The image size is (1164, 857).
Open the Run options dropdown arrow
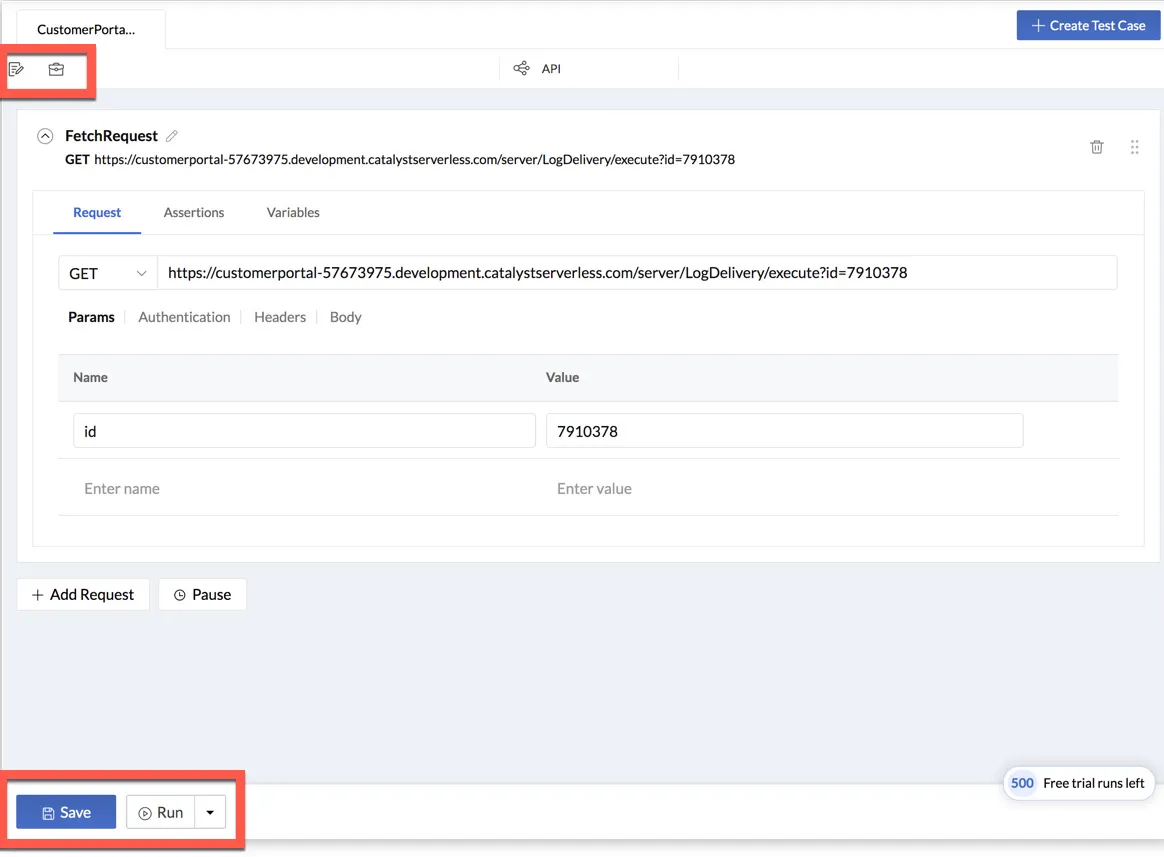pos(210,812)
